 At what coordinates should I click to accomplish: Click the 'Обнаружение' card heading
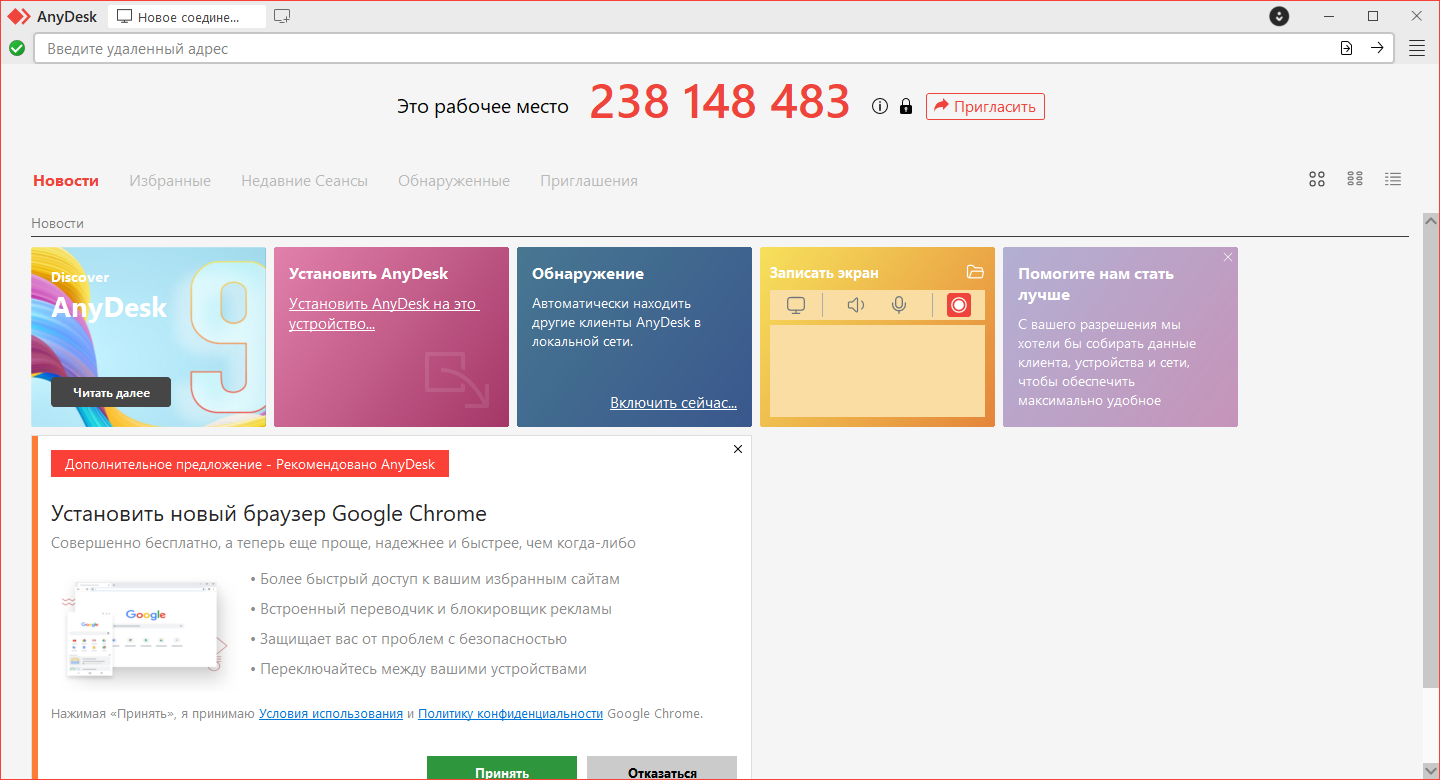coord(588,273)
